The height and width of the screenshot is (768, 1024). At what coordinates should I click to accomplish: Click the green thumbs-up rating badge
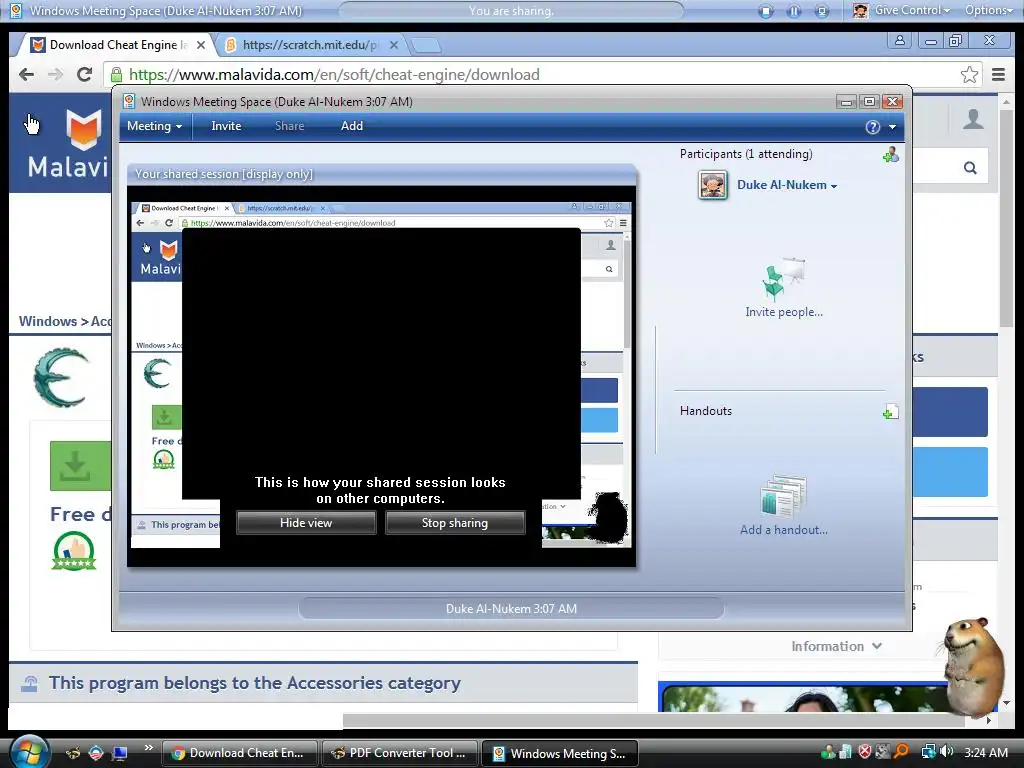74,551
